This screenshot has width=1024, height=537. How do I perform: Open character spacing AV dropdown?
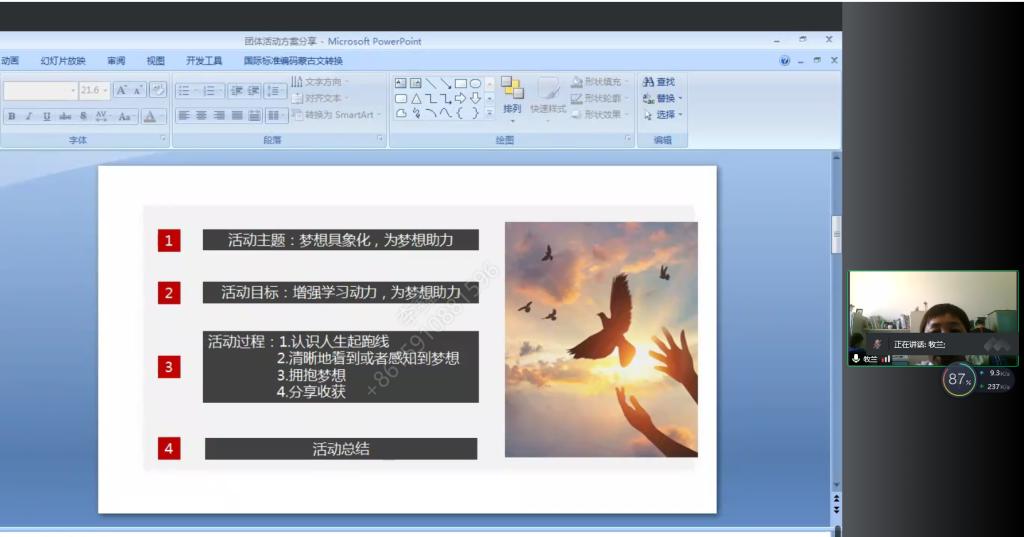(102, 116)
